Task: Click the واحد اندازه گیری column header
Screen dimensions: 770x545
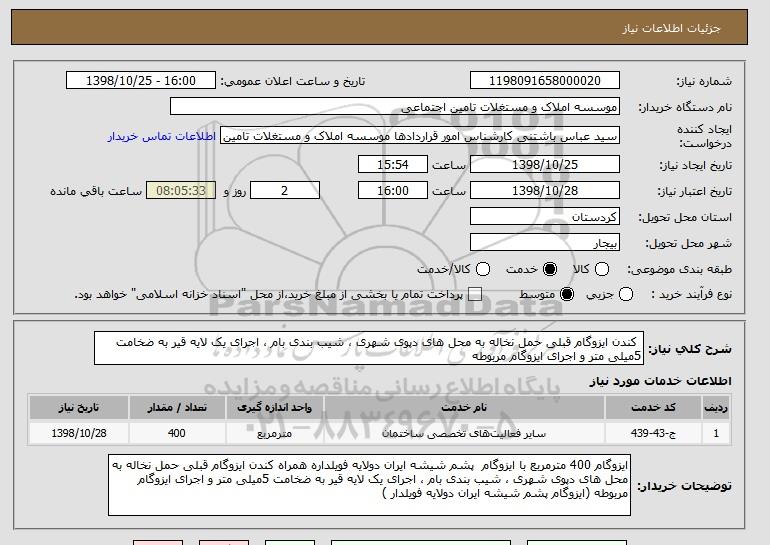Action: click(275, 408)
